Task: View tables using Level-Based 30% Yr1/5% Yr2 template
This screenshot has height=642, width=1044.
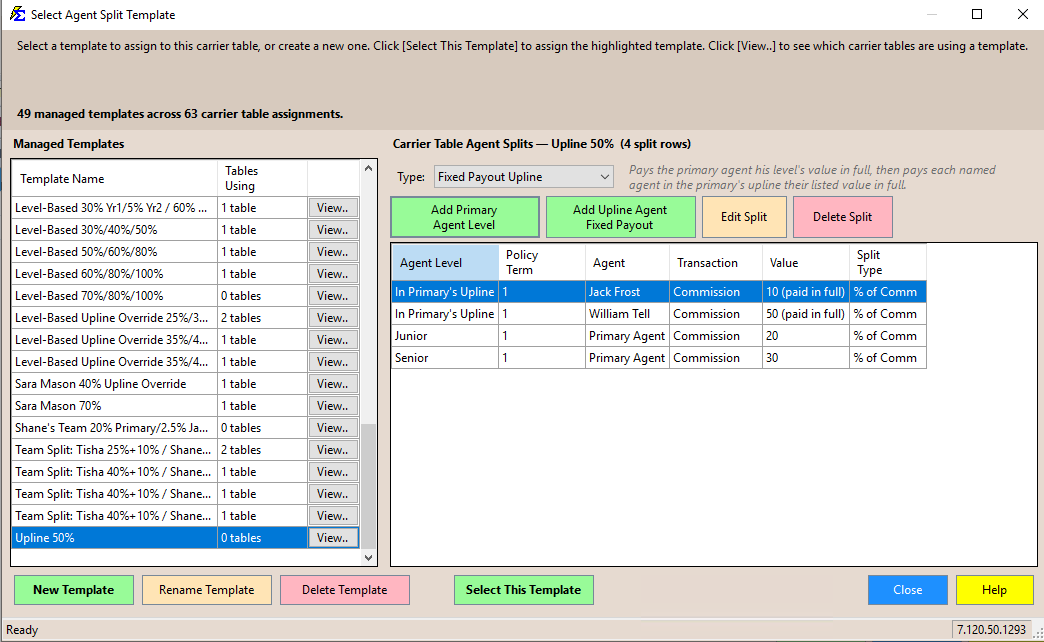Action: (x=333, y=208)
